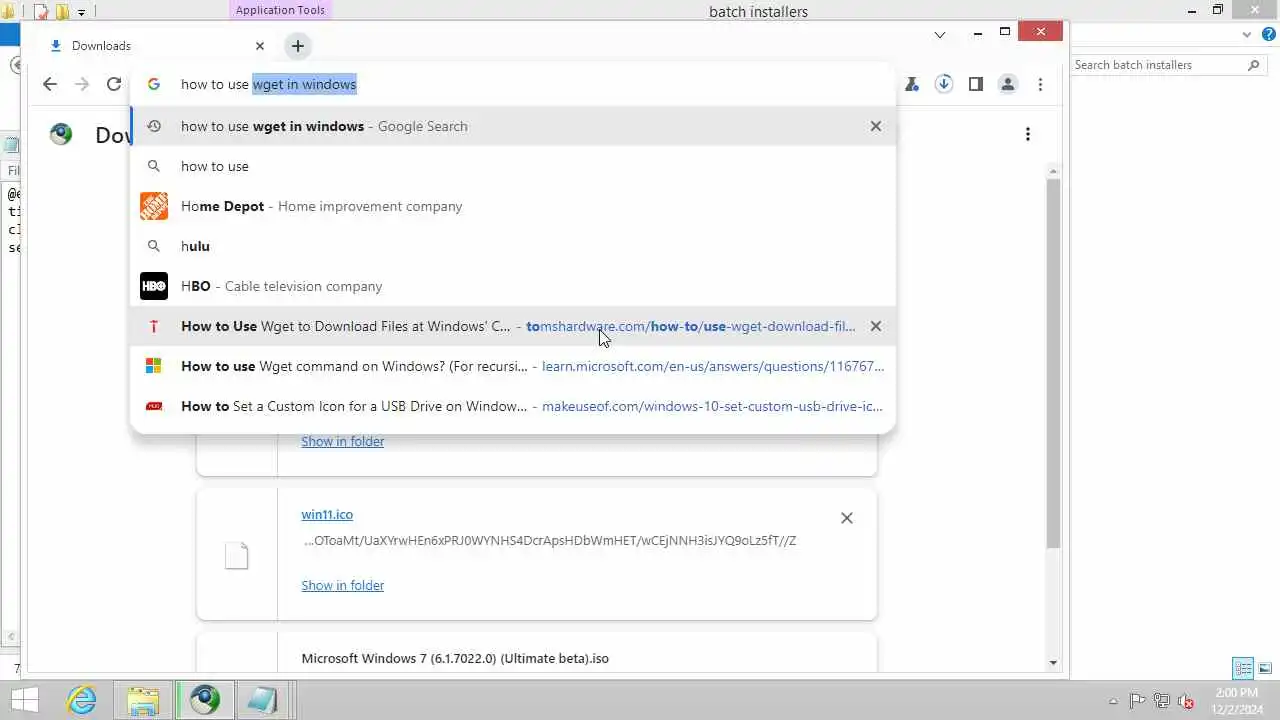This screenshot has width=1280, height=720.
Task: Click the Home Depot logo icon
Action: click(154, 206)
